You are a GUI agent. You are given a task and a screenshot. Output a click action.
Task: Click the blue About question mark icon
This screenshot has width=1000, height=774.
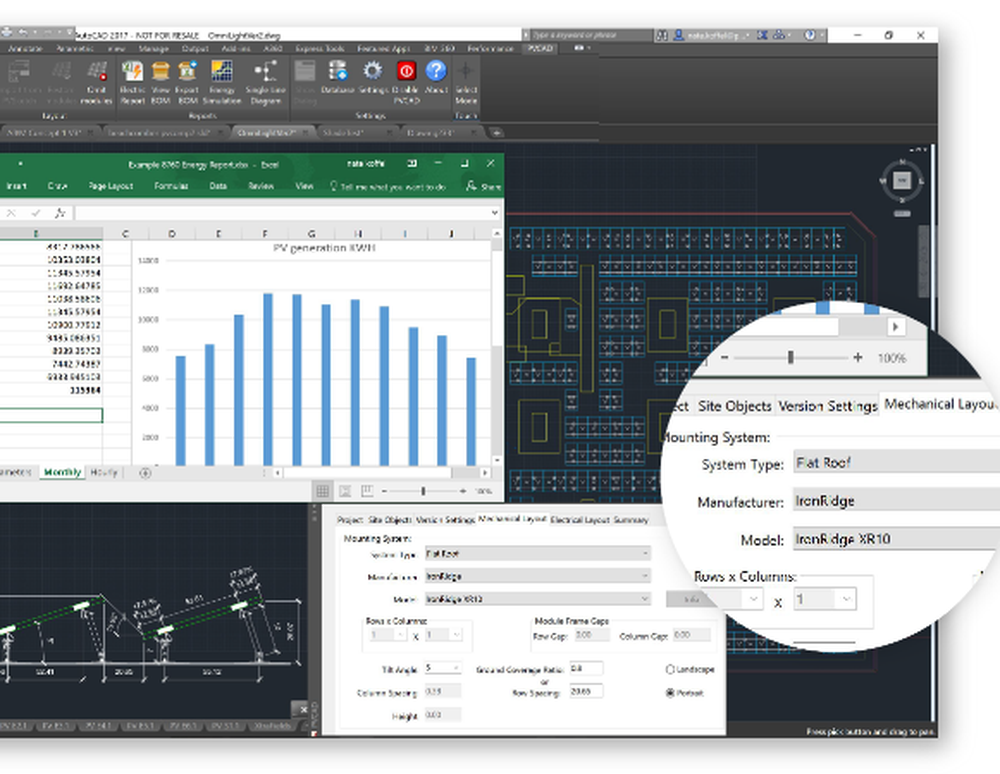tap(436, 71)
